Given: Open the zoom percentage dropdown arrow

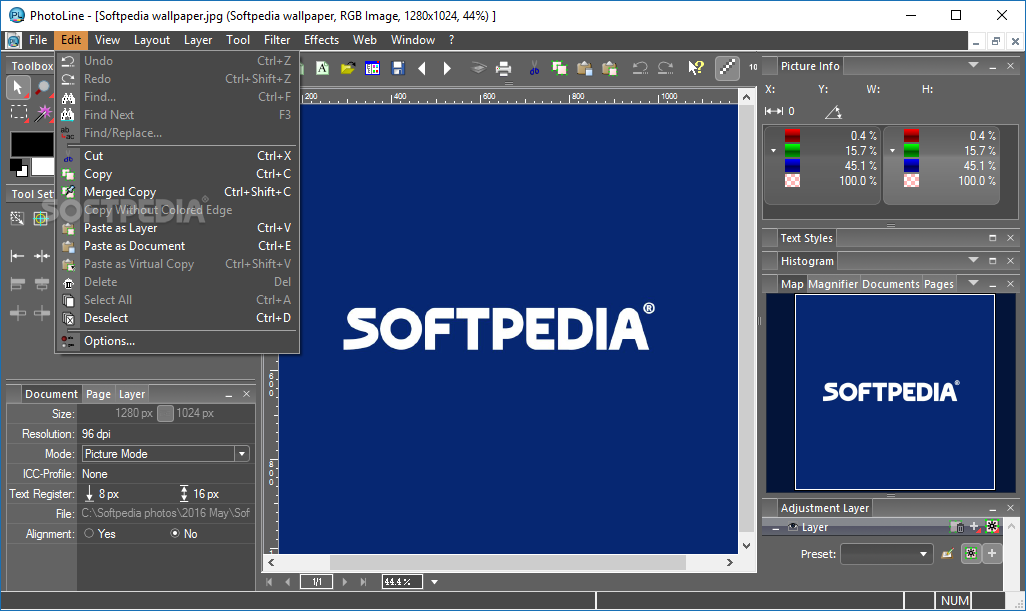Looking at the screenshot, I should (434, 582).
